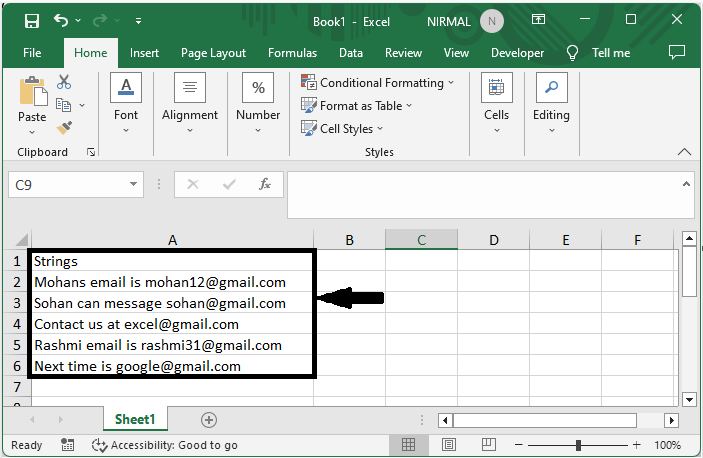This screenshot has height=458, width=703.
Task: Open the Editing group button
Action: pos(551,103)
